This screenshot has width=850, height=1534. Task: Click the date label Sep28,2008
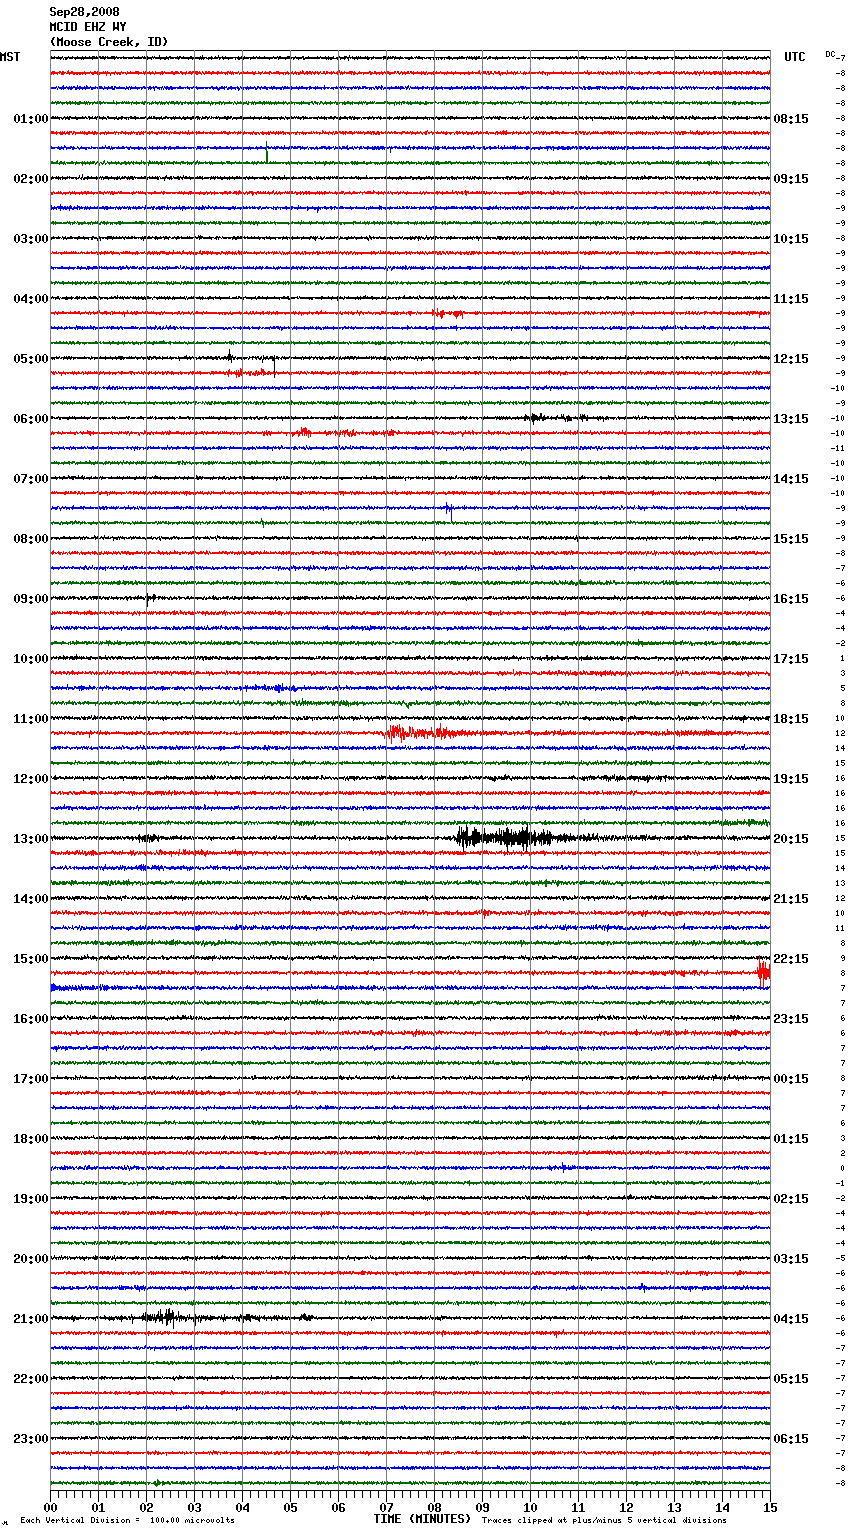click(x=84, y=12)
